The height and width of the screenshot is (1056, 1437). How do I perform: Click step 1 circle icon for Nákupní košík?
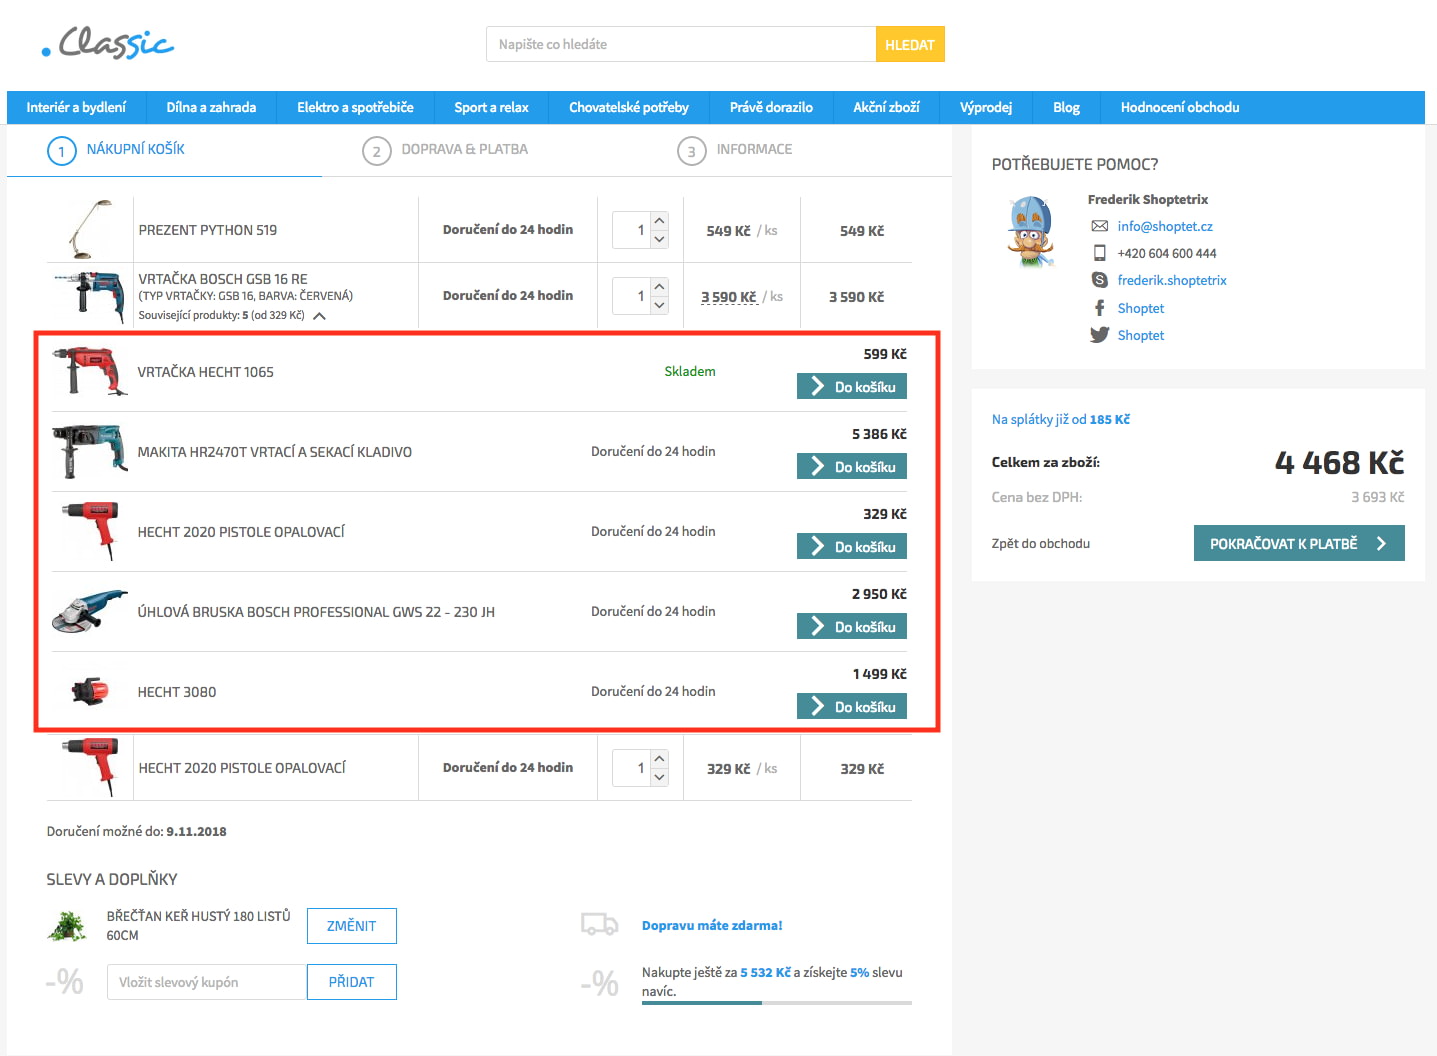[x=62, y=151]
